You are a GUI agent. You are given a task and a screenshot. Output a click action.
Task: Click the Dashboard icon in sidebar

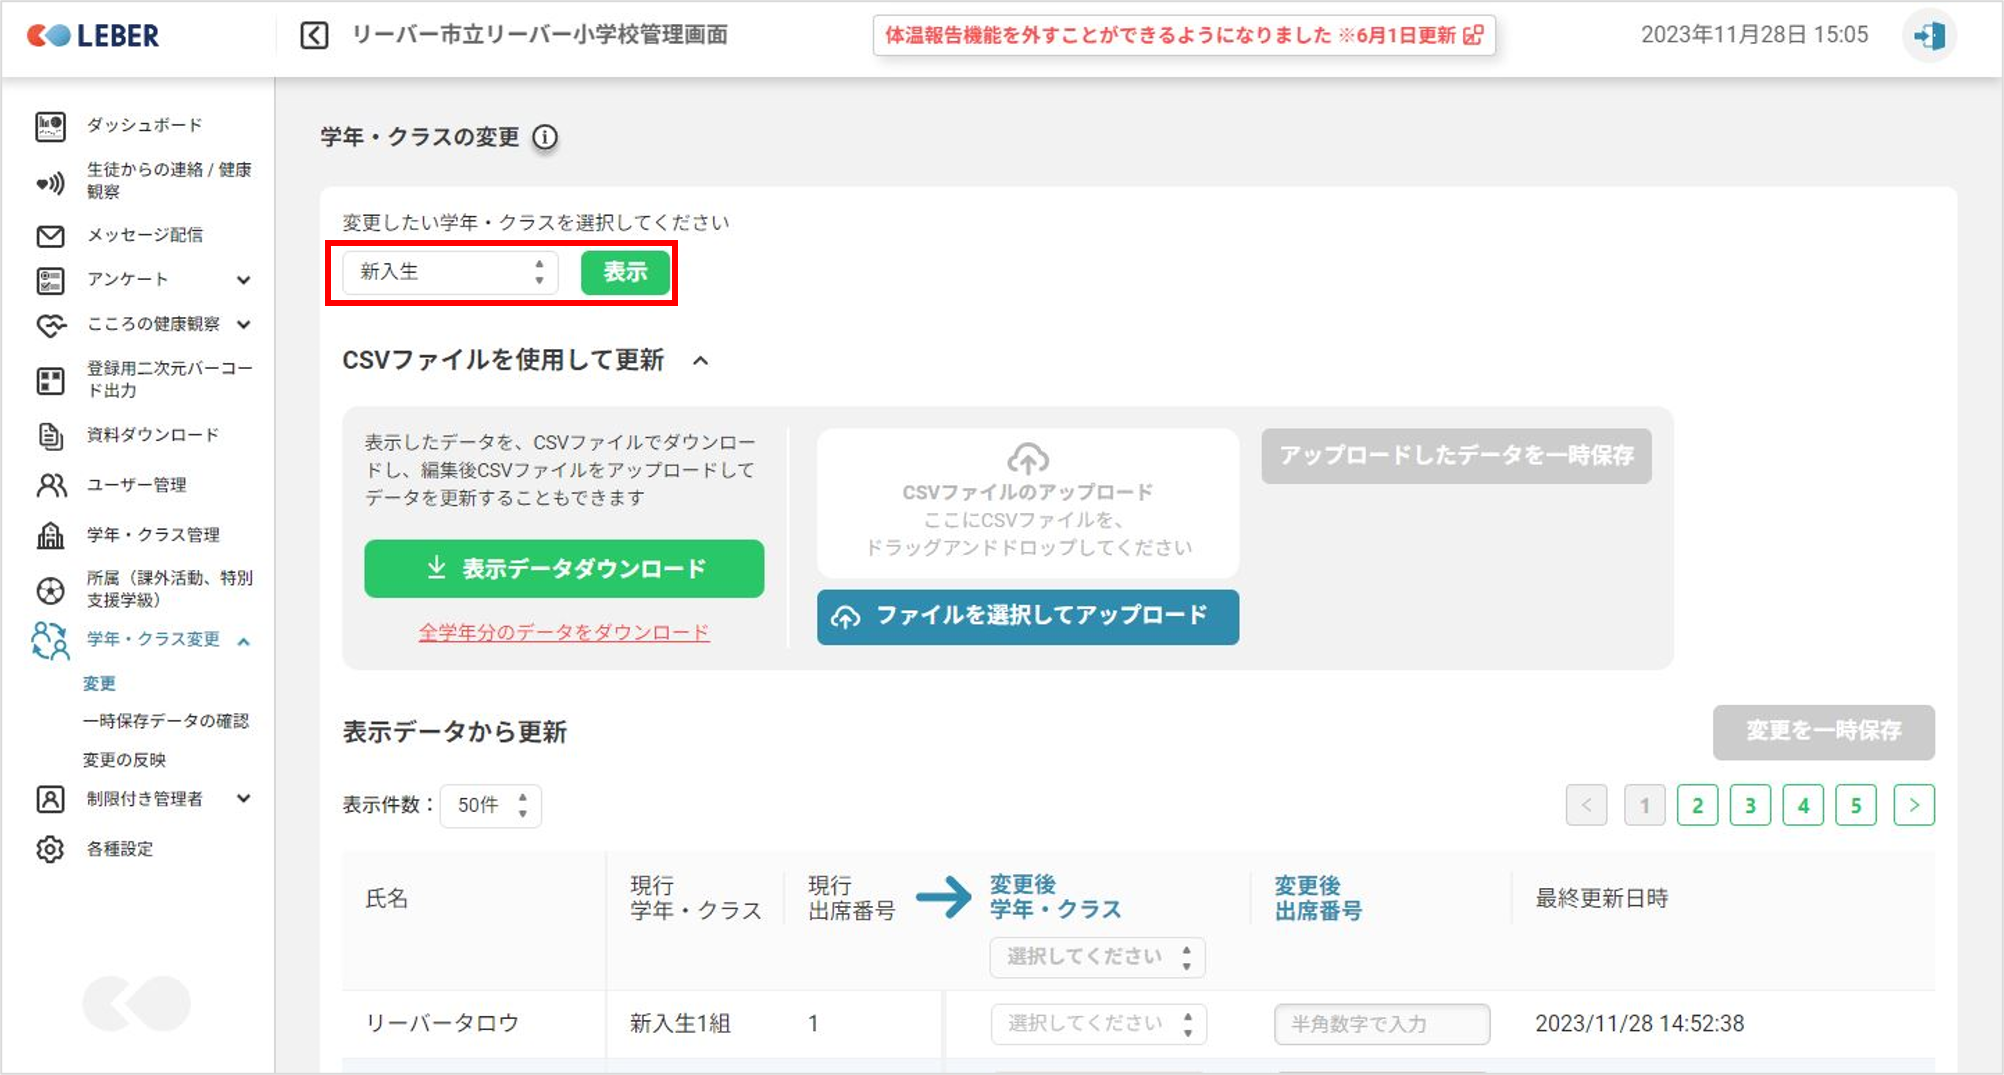(50, 126)
